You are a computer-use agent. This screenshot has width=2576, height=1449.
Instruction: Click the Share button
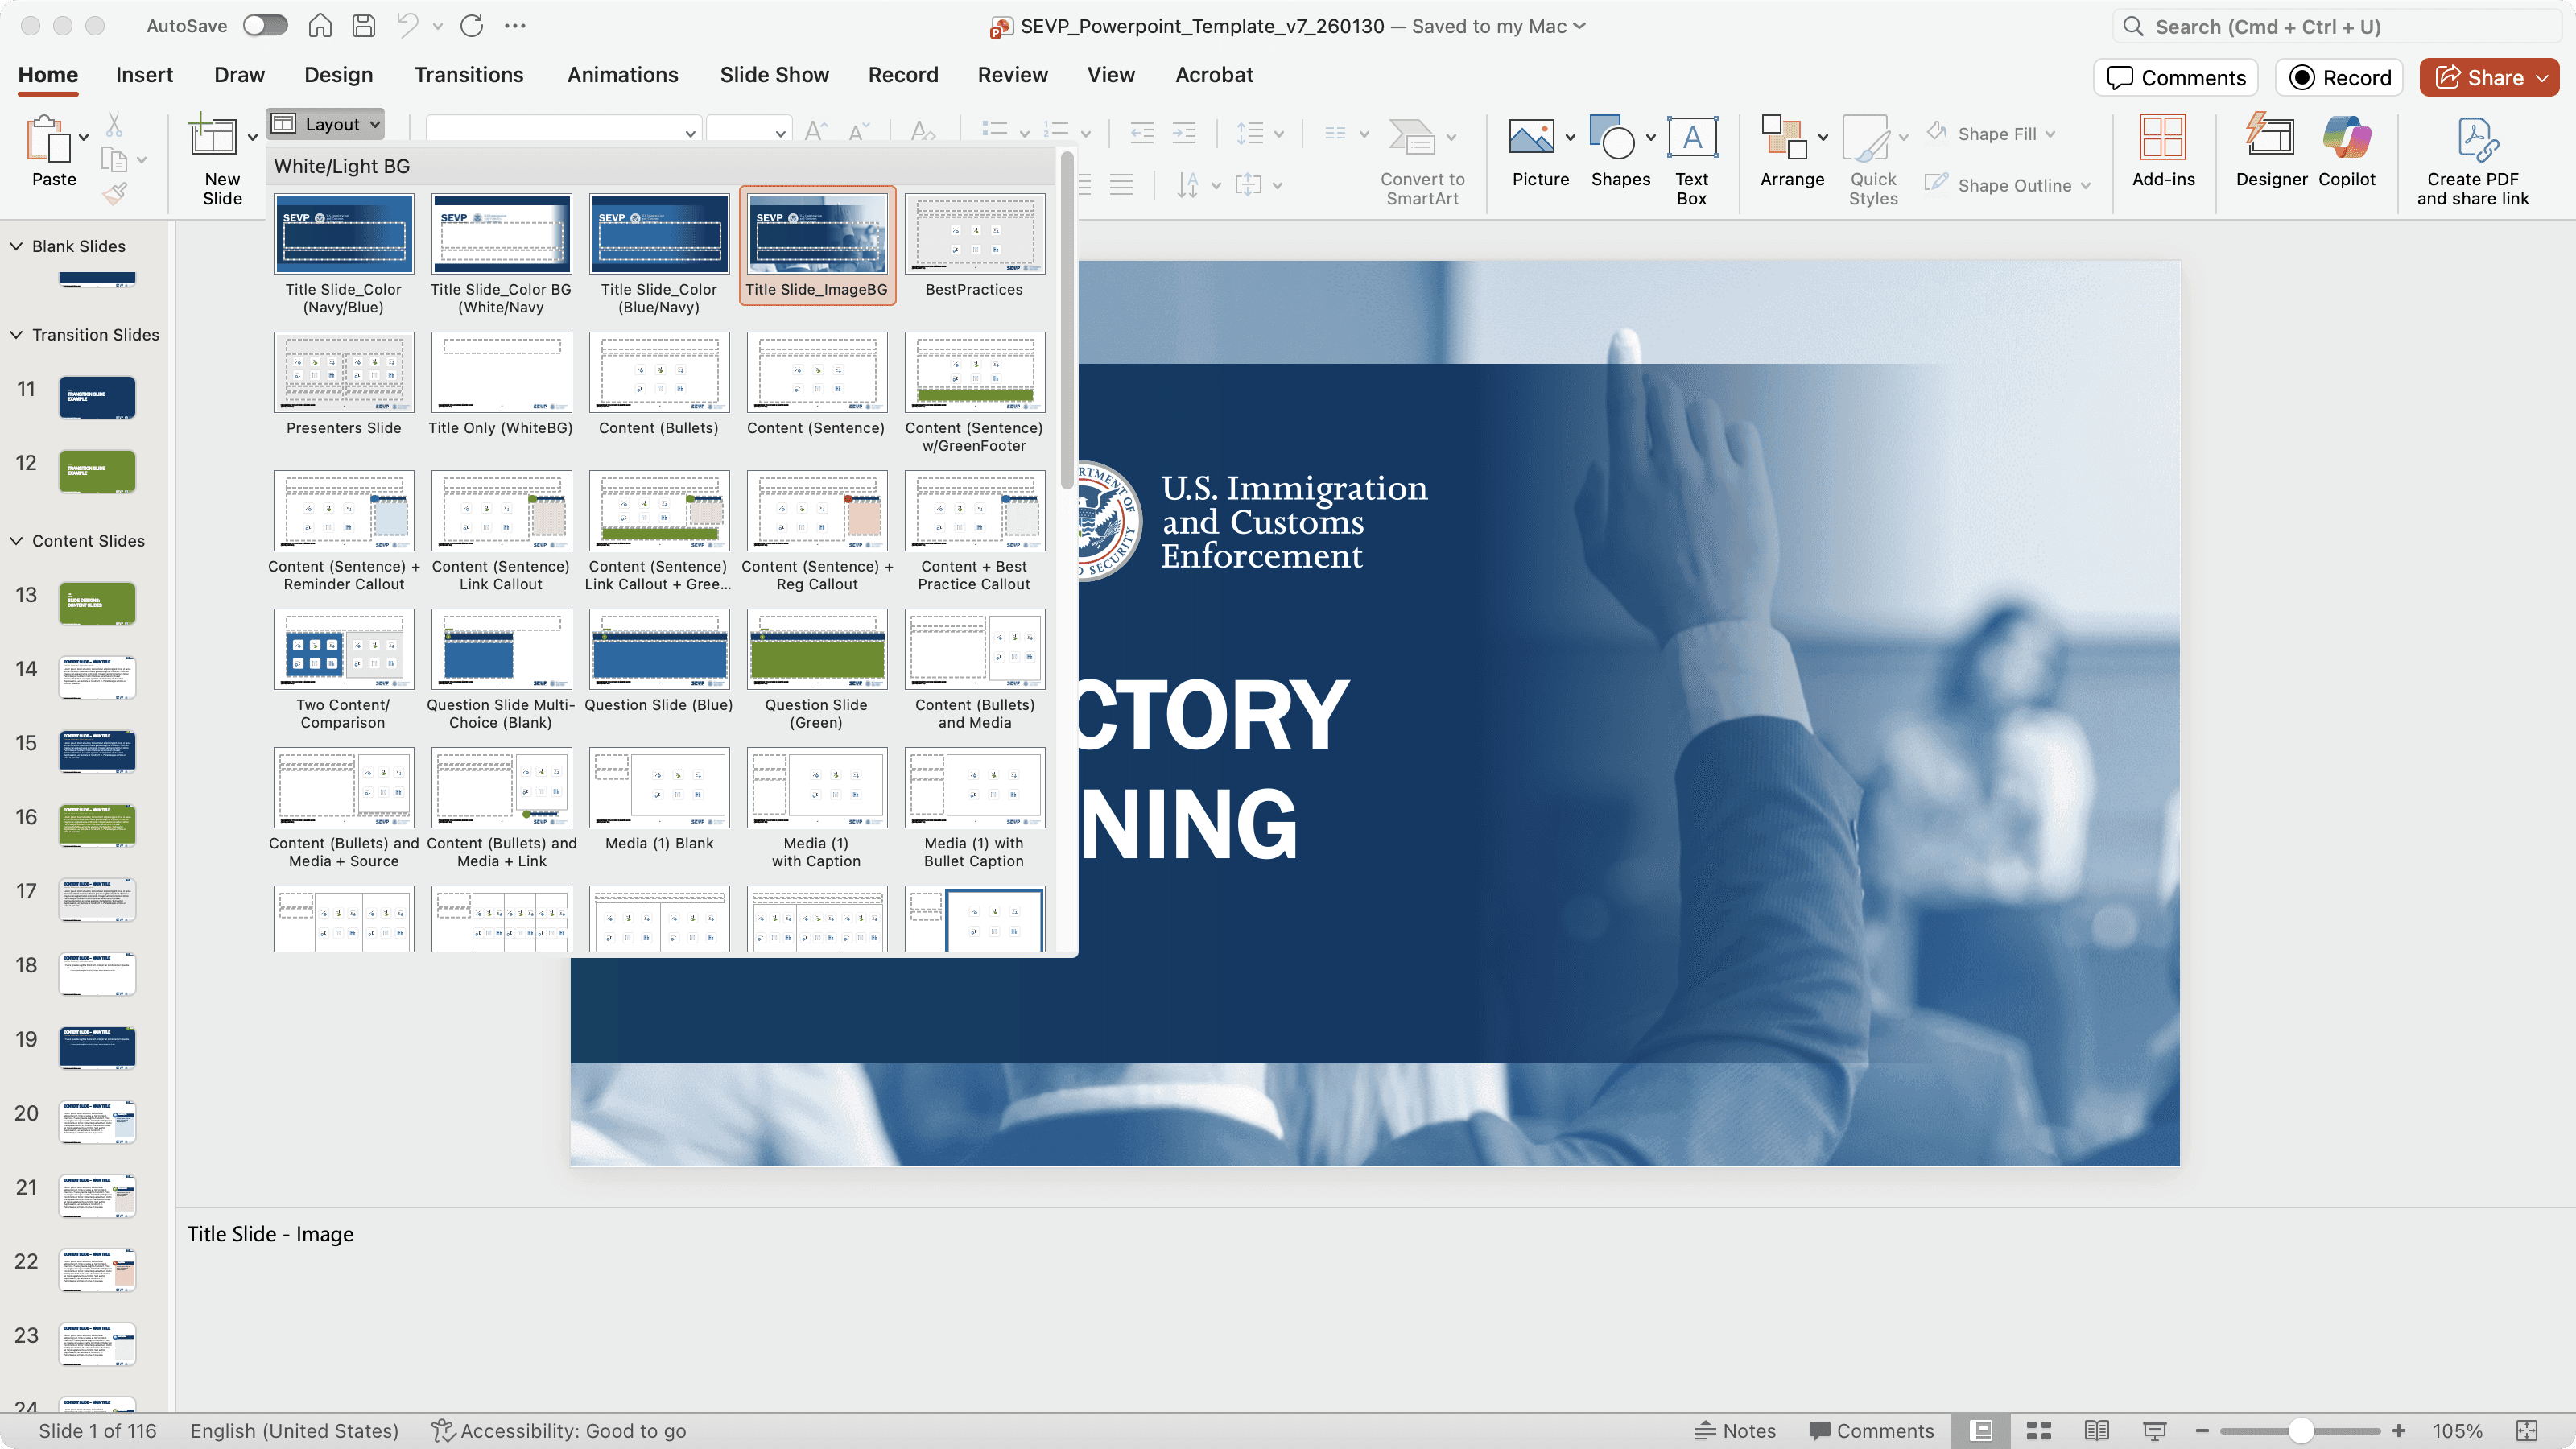click(x=2478, y=78)
